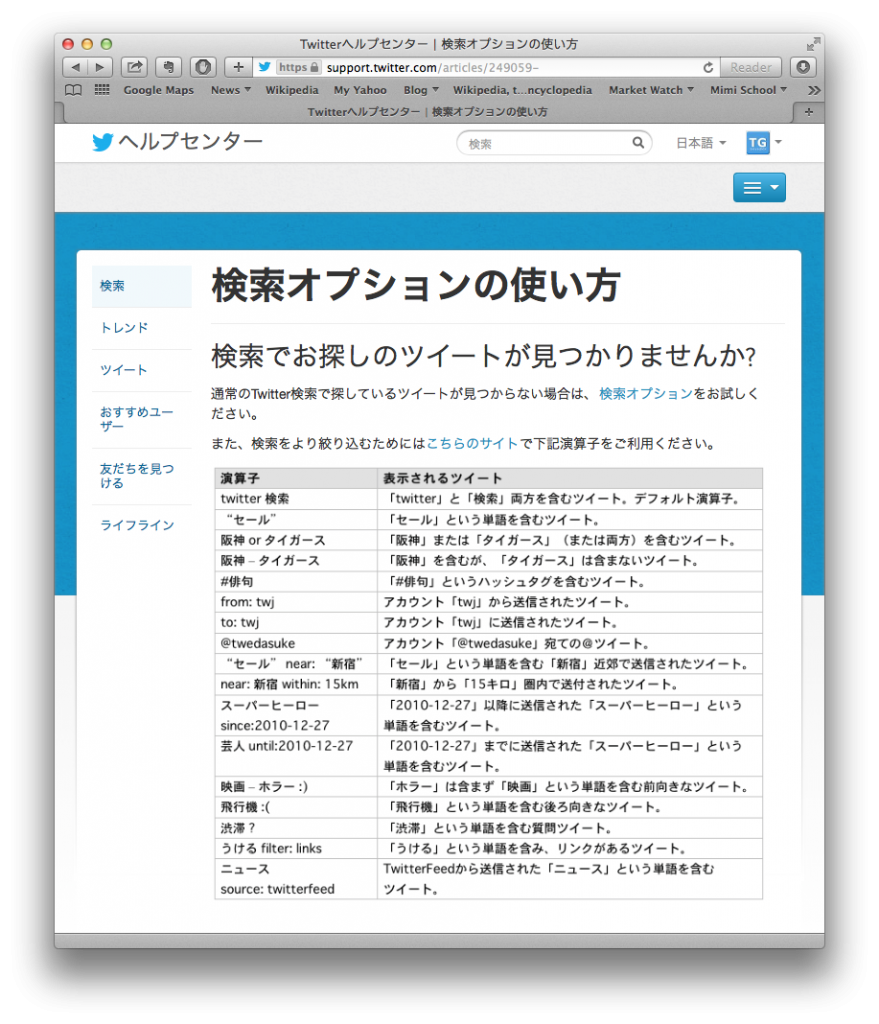This screenshot has width=879, height=1024.
Task: Click the 芸人 until:2010-12-27 cell
Action: point(296,756)
